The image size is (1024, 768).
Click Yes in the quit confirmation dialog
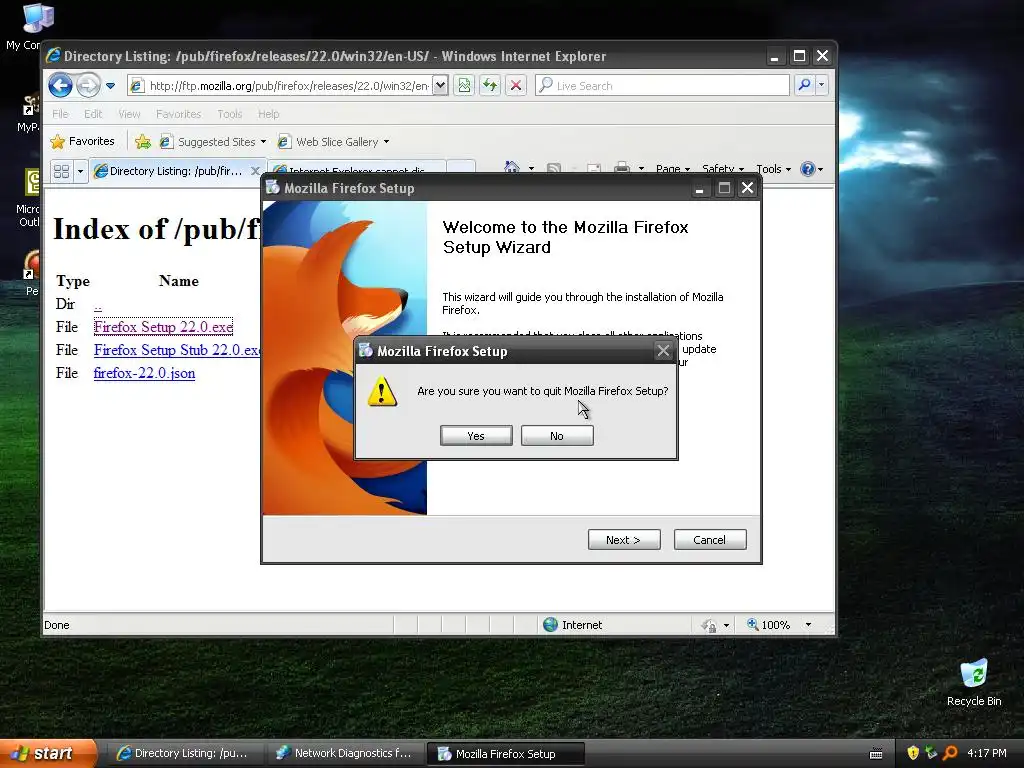pos(476,436)
